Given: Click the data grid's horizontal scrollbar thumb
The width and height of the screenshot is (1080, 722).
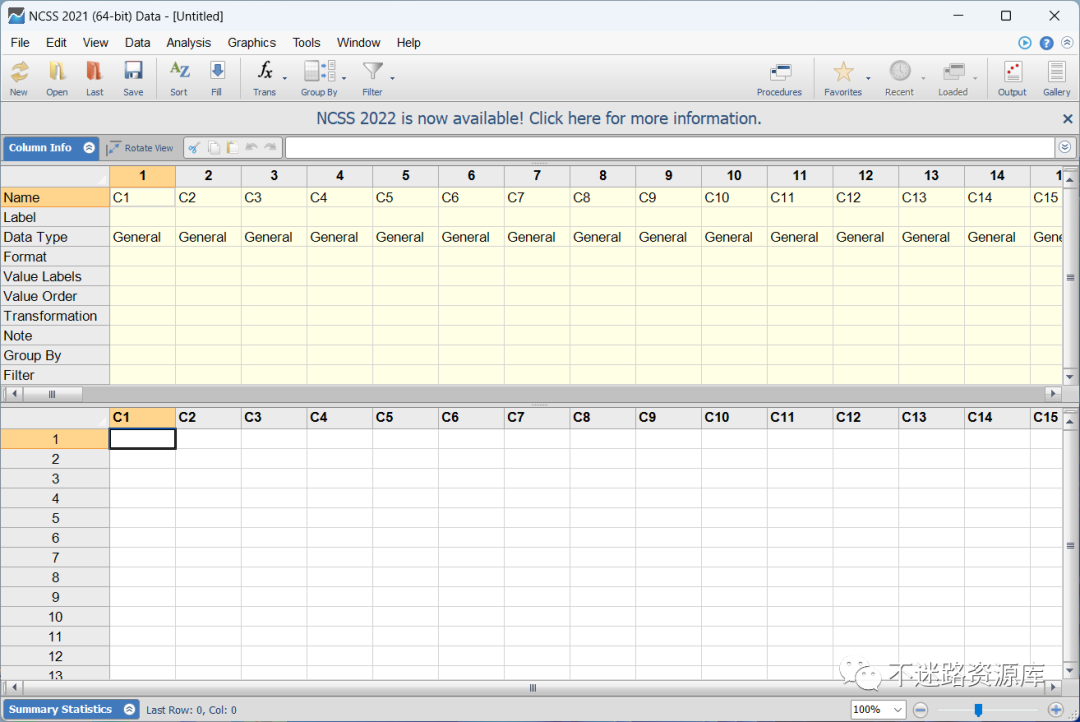Looking at the screenshot, I should [532, 688].
